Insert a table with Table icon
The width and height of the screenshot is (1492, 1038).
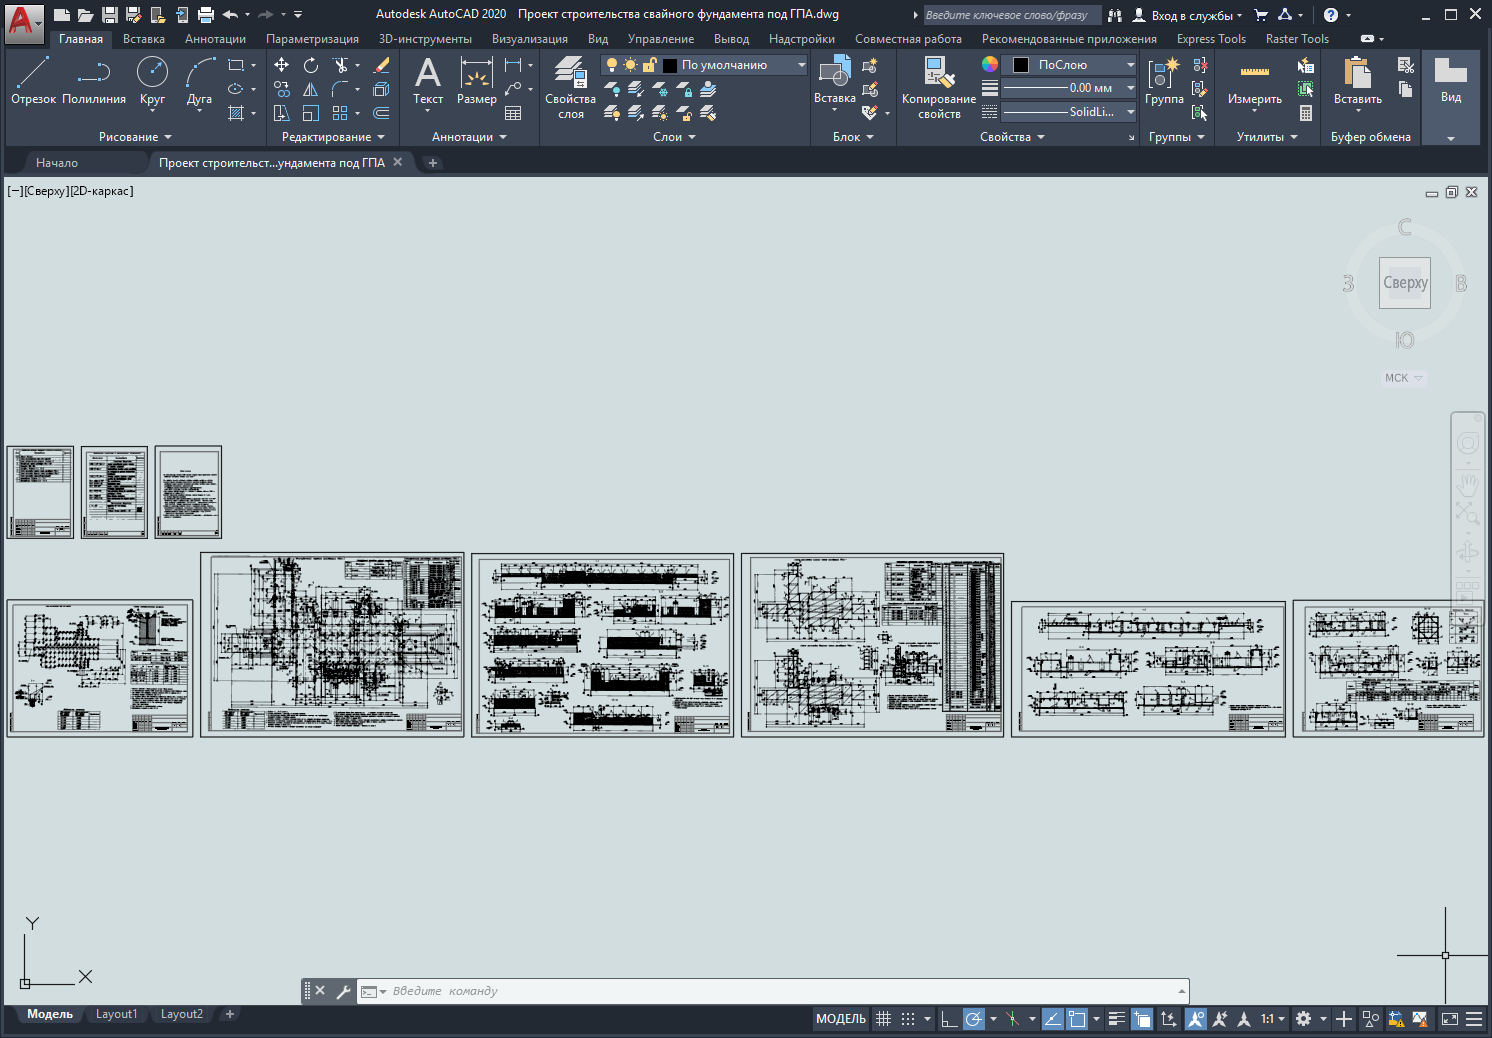pyautogui.click(x=513, y=113)
